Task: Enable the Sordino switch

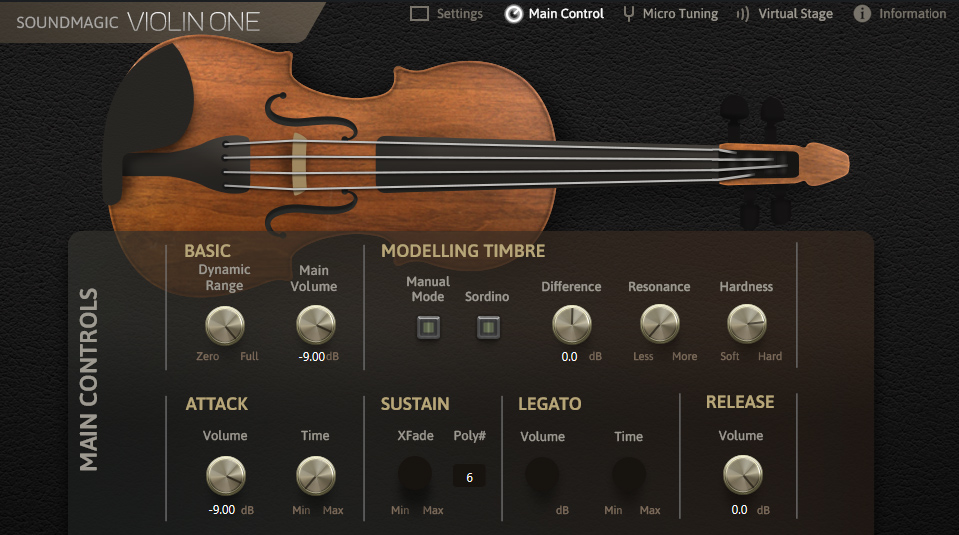Action: [487, 327]
